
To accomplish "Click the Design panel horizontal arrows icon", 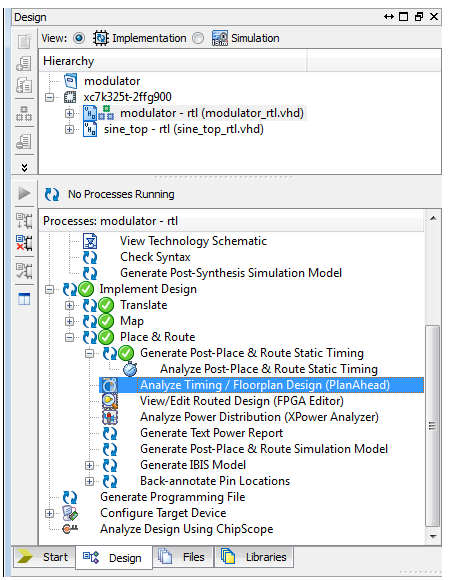I will 389,17.
